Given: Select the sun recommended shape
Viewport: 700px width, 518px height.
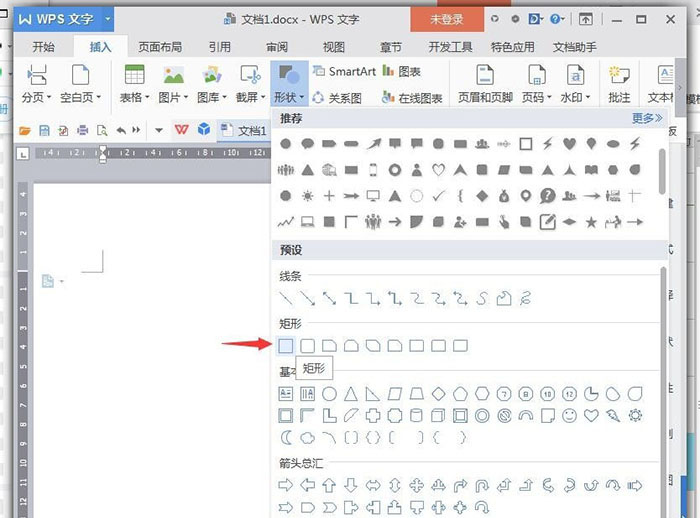Looking at the screenshot, I should (308, 196).
